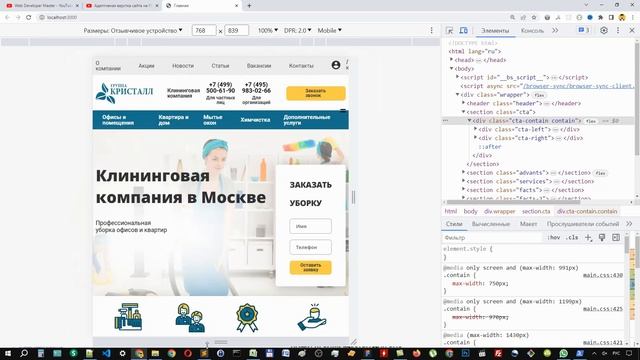The height and width of the screenshot is (360, 640).
Task: Switch to the Консоль tab
Action: pyautogui.click(x=532, y=31)
